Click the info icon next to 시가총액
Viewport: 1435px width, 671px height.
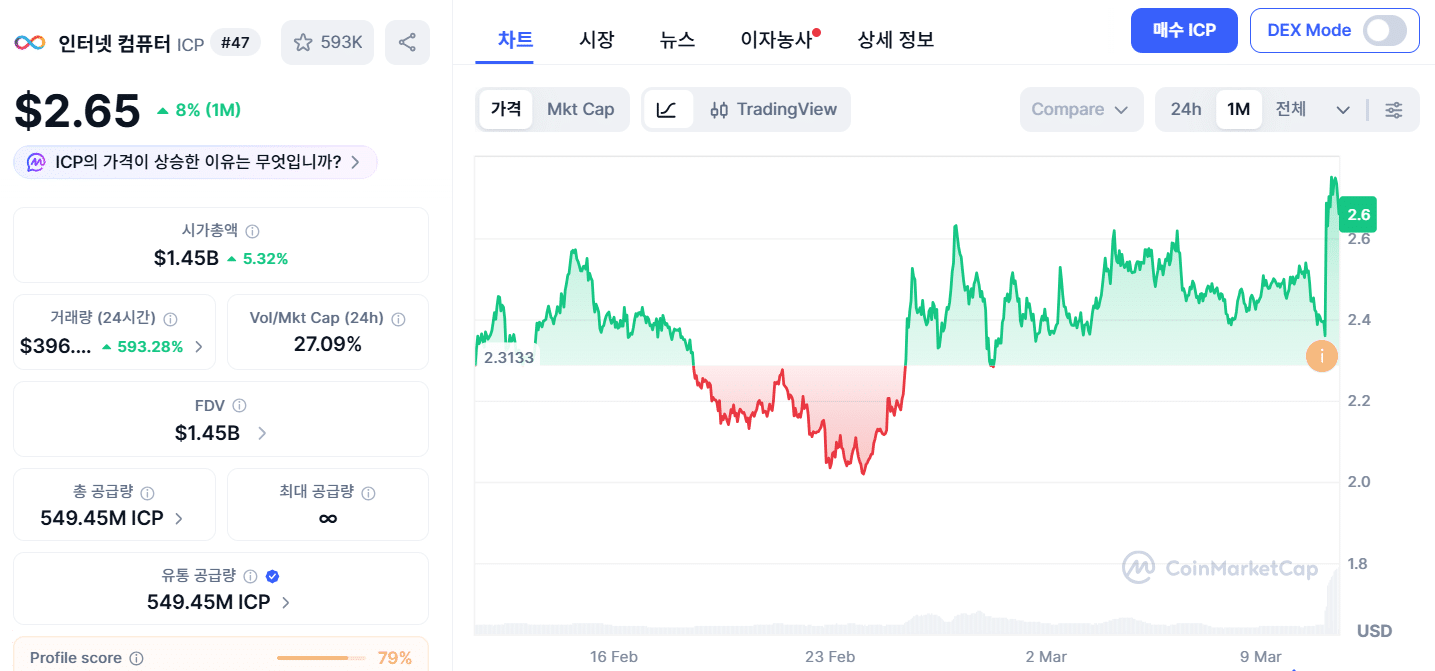coord(252,230)
